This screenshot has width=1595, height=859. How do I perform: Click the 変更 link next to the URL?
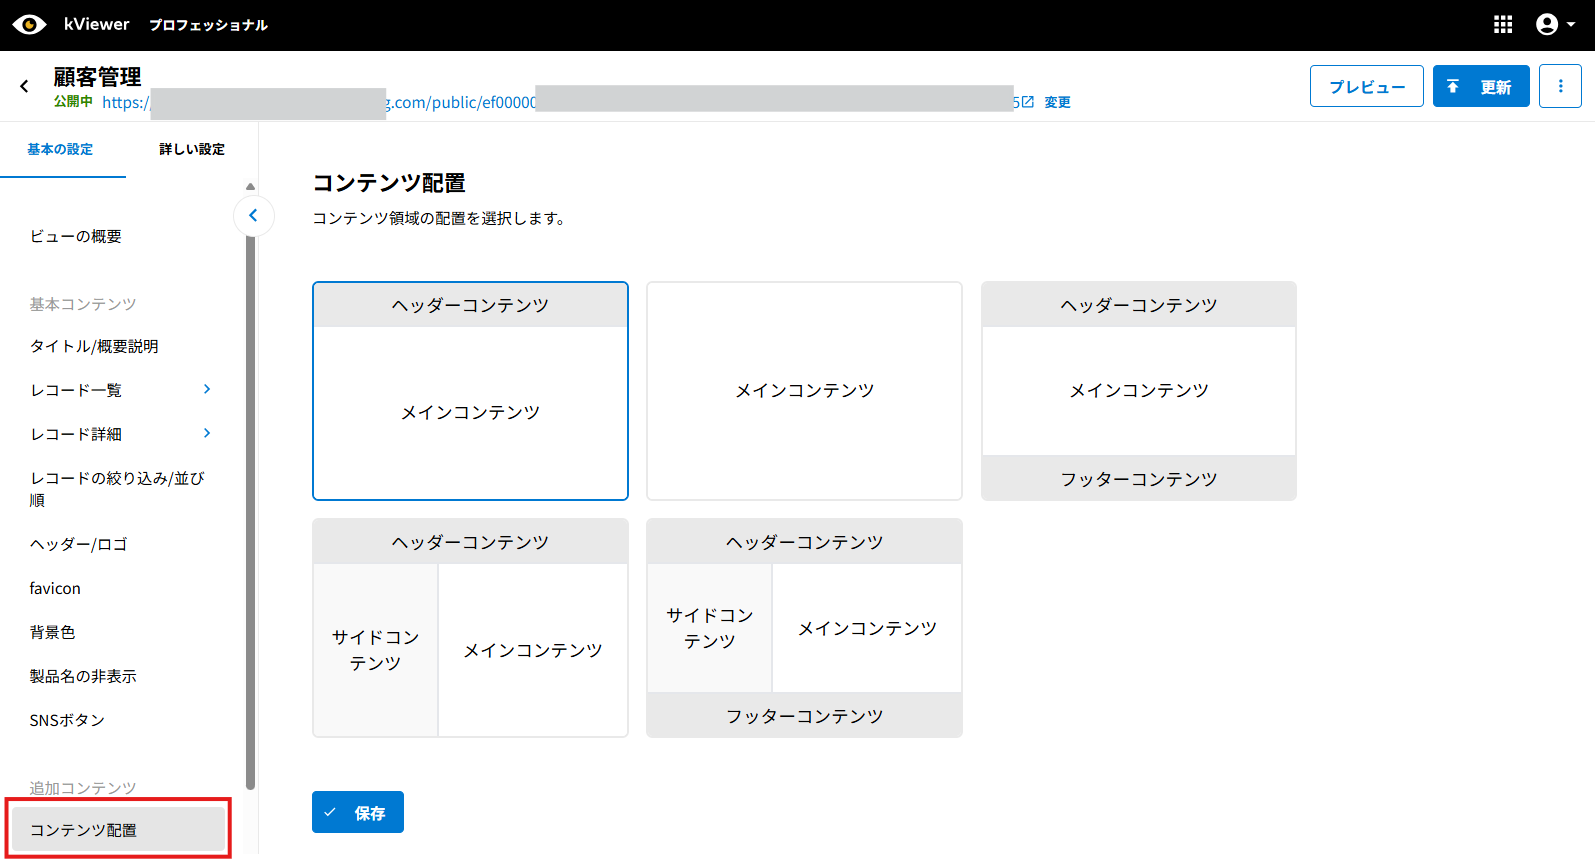click(x=1057, y=102)
